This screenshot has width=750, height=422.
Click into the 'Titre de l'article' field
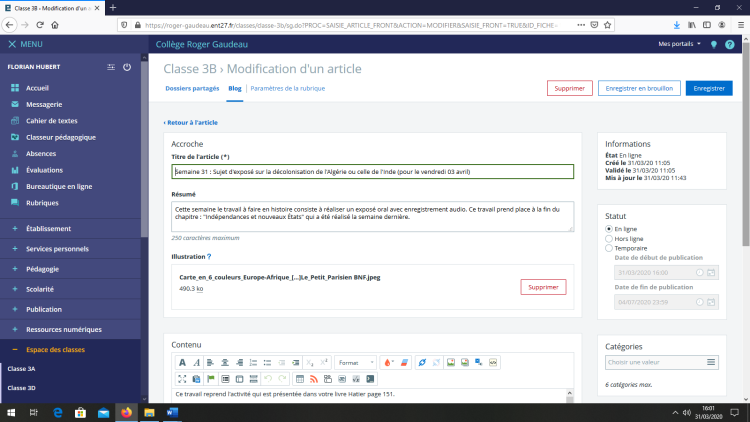click(372, 171)
